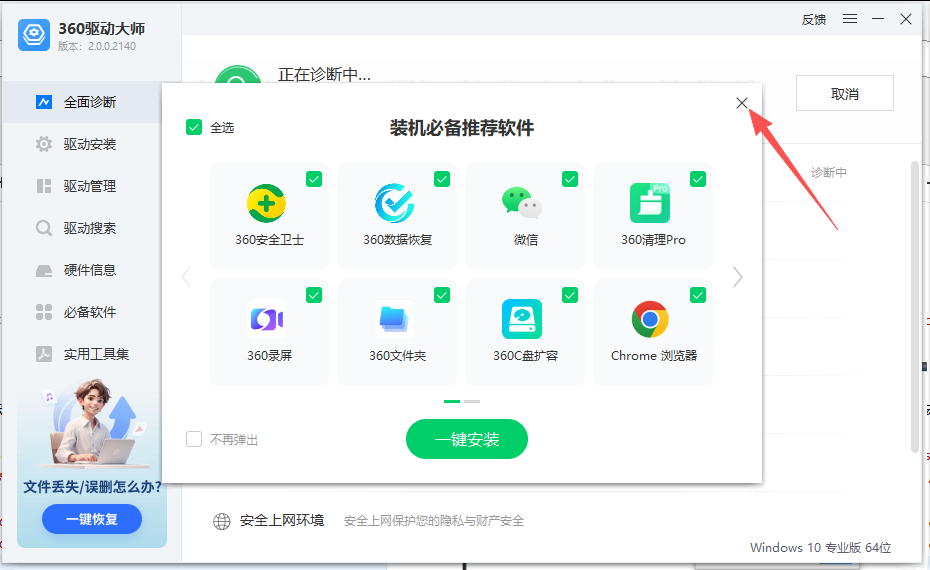Image resolution: width=930 pixels, height=570 pixels.
Task: Click the Windows 10 专业版 64位 text
Action: (820, 547)
